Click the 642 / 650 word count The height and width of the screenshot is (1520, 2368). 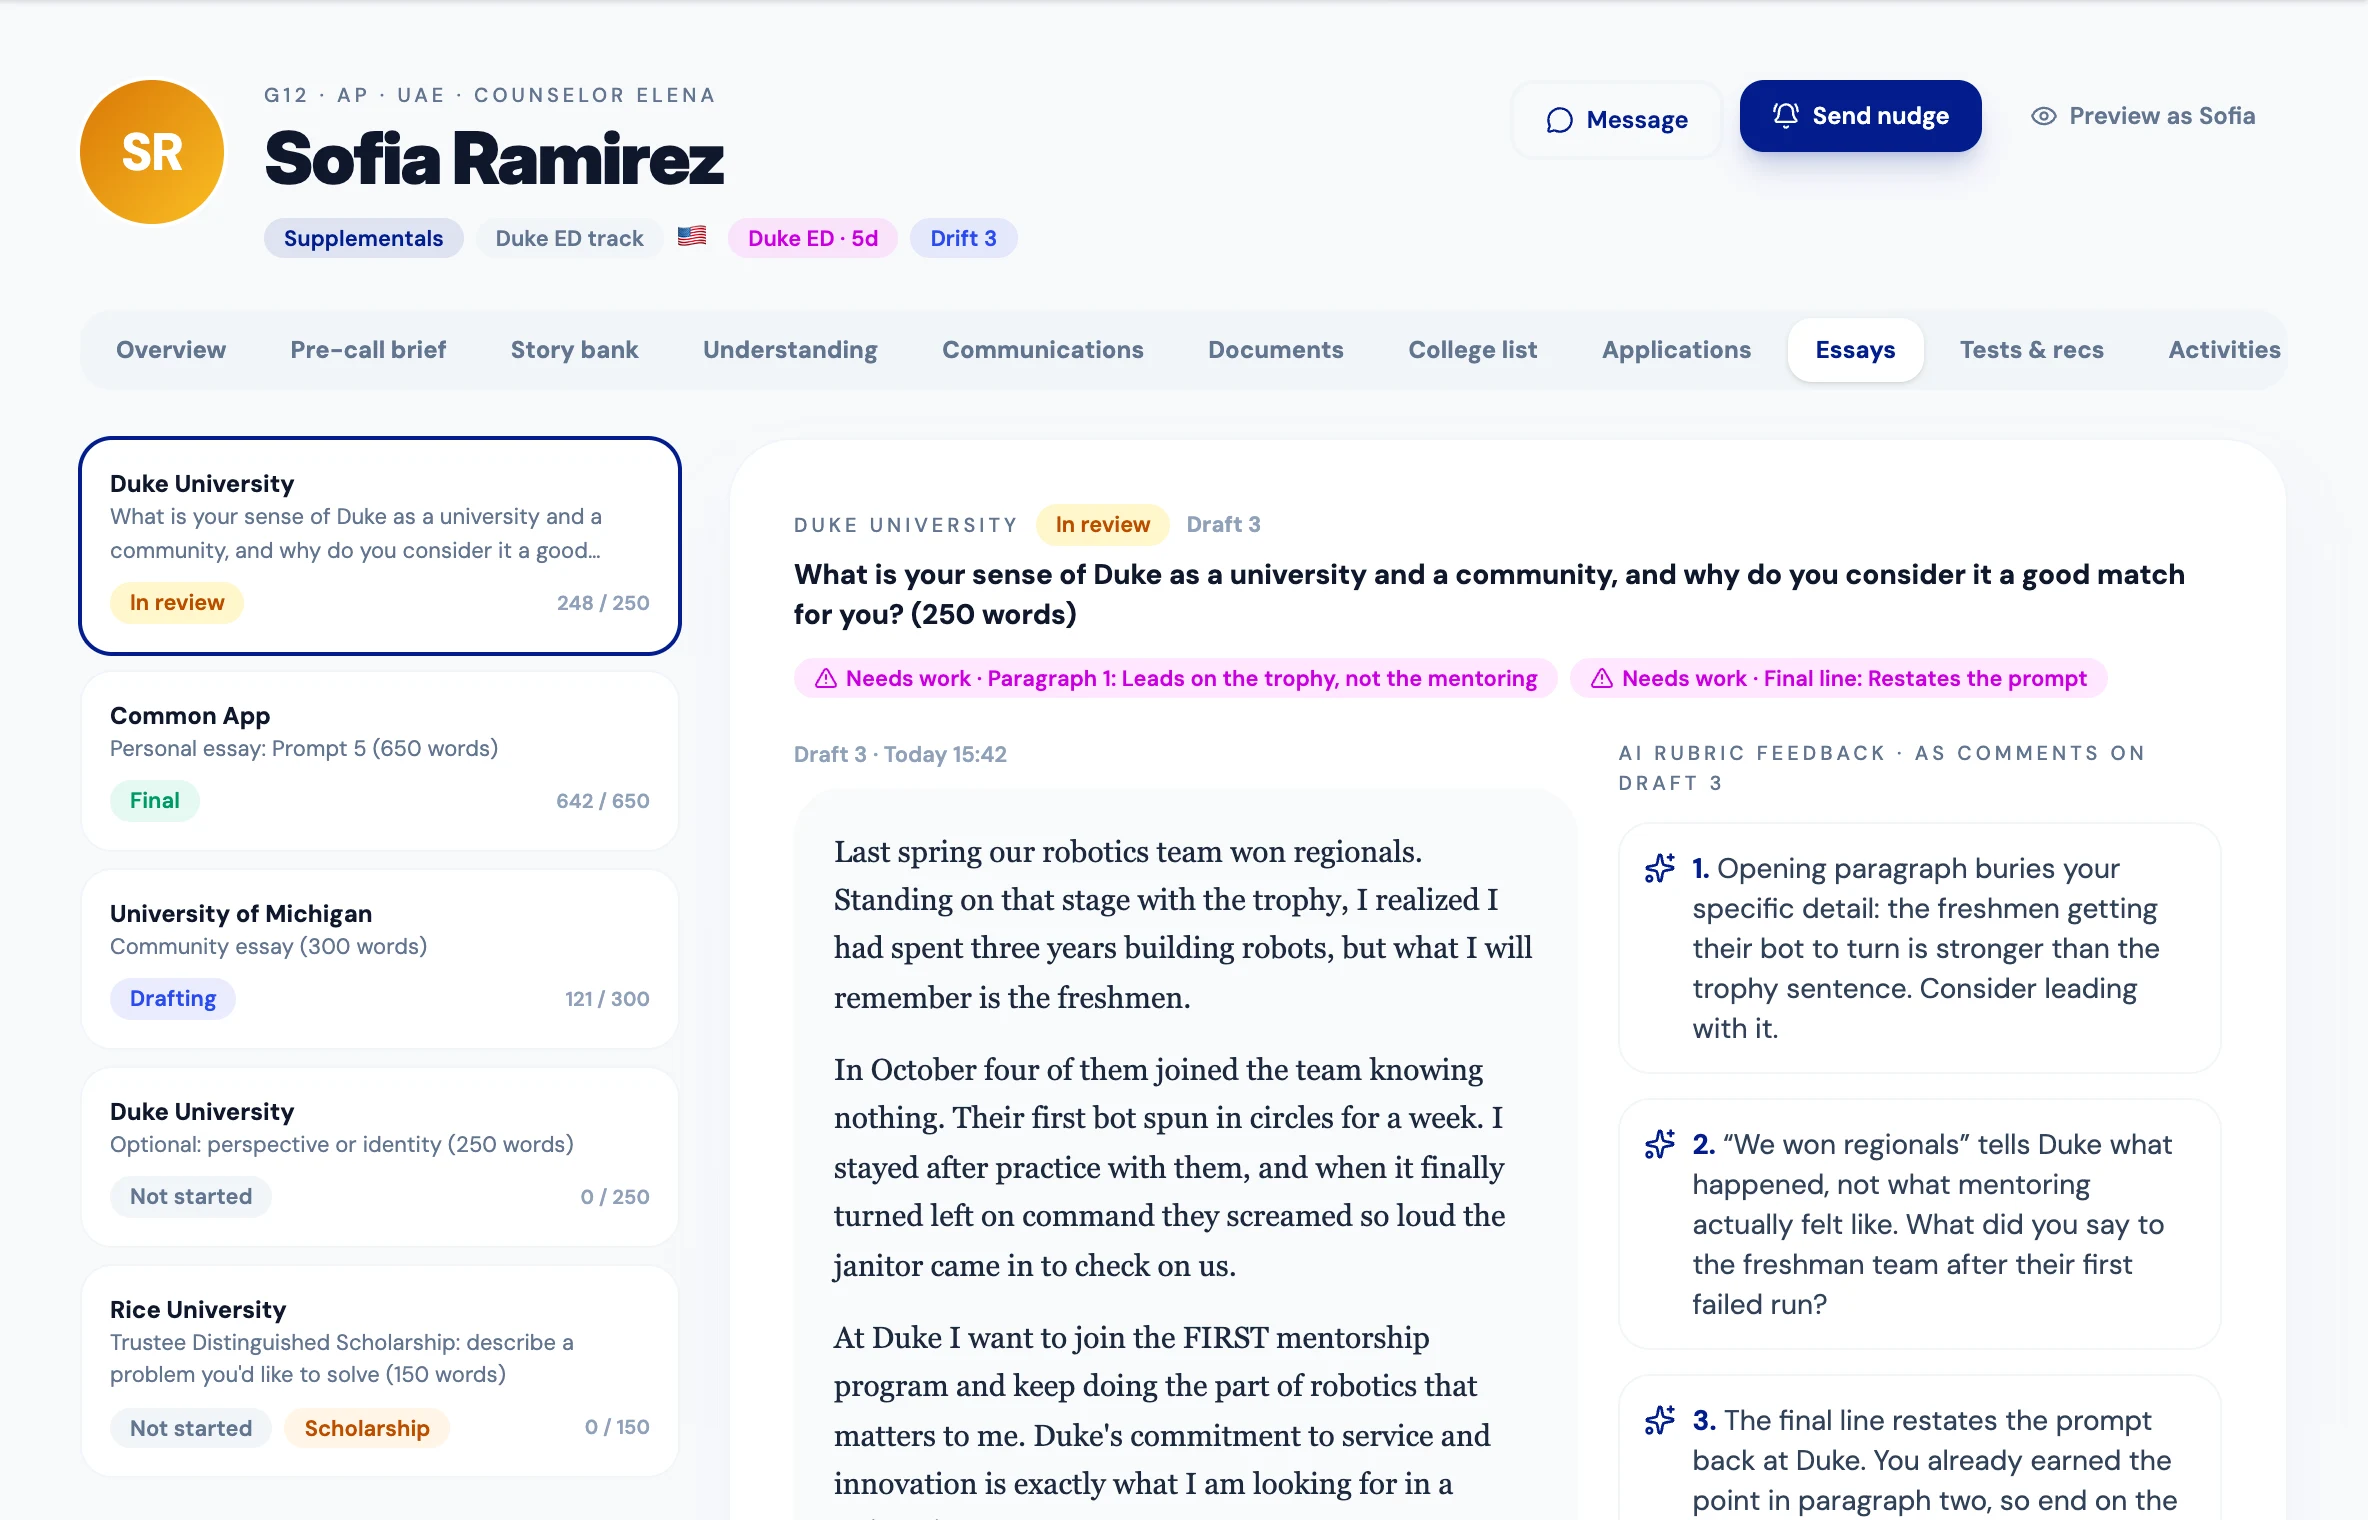coord(602,801)
